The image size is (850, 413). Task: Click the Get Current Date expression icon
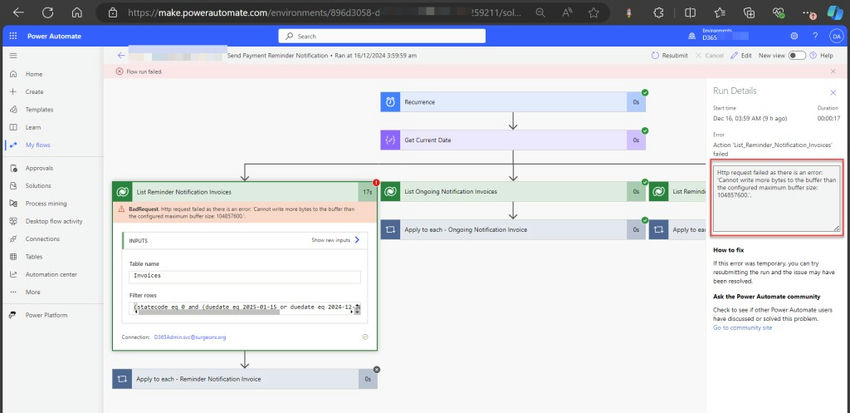390,140
